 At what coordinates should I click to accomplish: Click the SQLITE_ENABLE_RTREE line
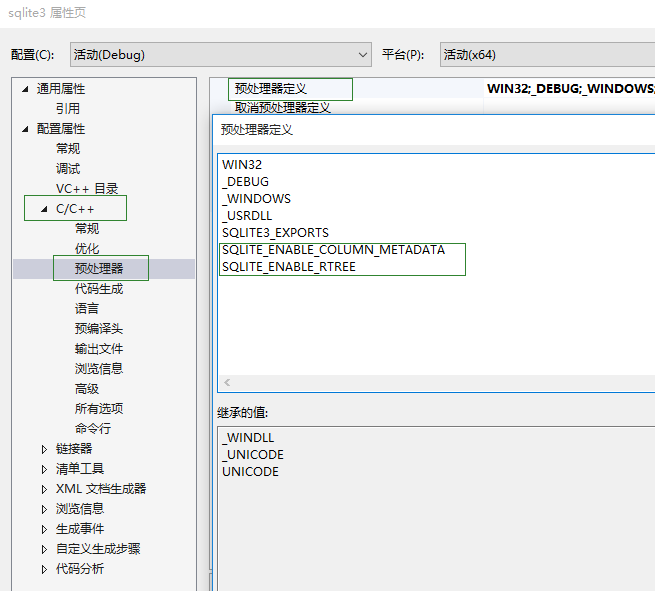pos(289,267)
